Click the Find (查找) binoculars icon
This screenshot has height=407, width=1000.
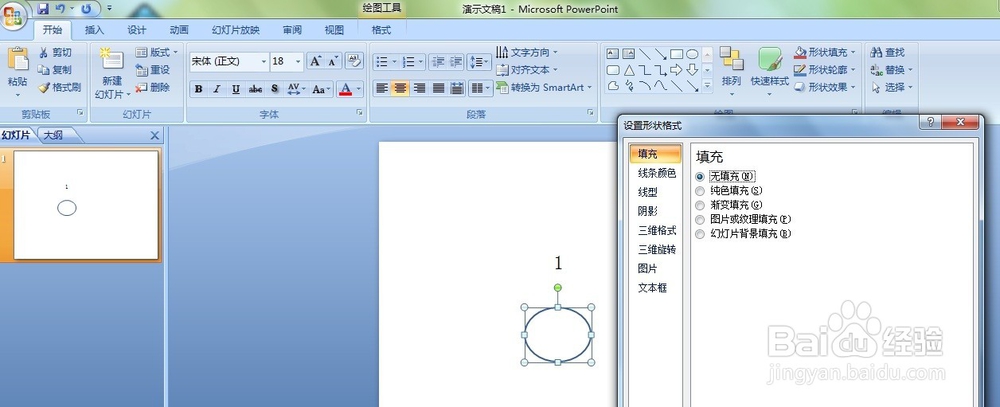(x=876, y=52)
